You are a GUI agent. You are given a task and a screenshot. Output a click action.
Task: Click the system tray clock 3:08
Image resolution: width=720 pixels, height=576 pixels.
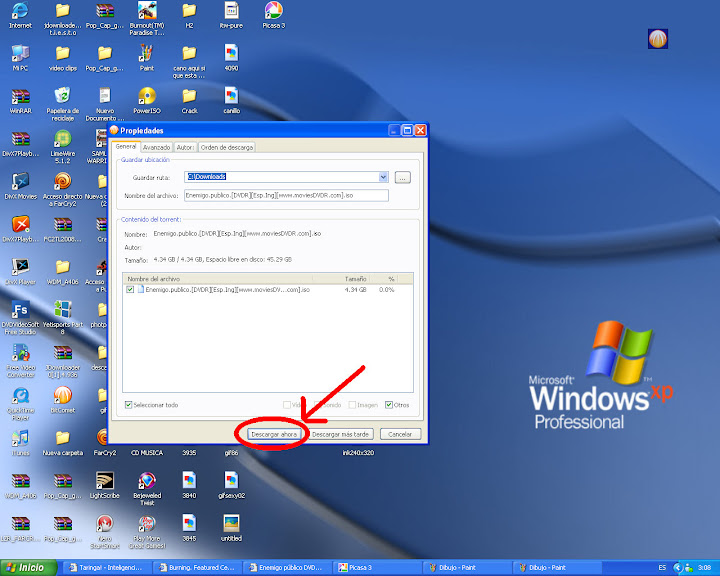(x=705, y=568)
